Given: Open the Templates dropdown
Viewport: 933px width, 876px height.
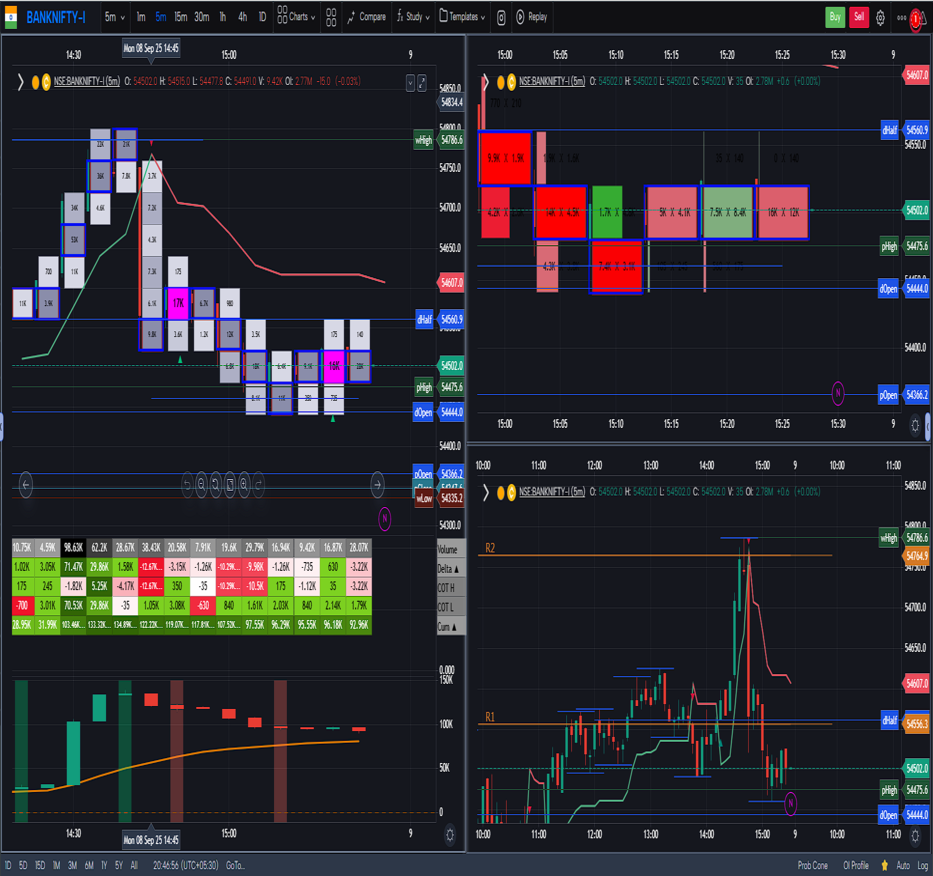Looking at the screenshot, I should point(462,17).
